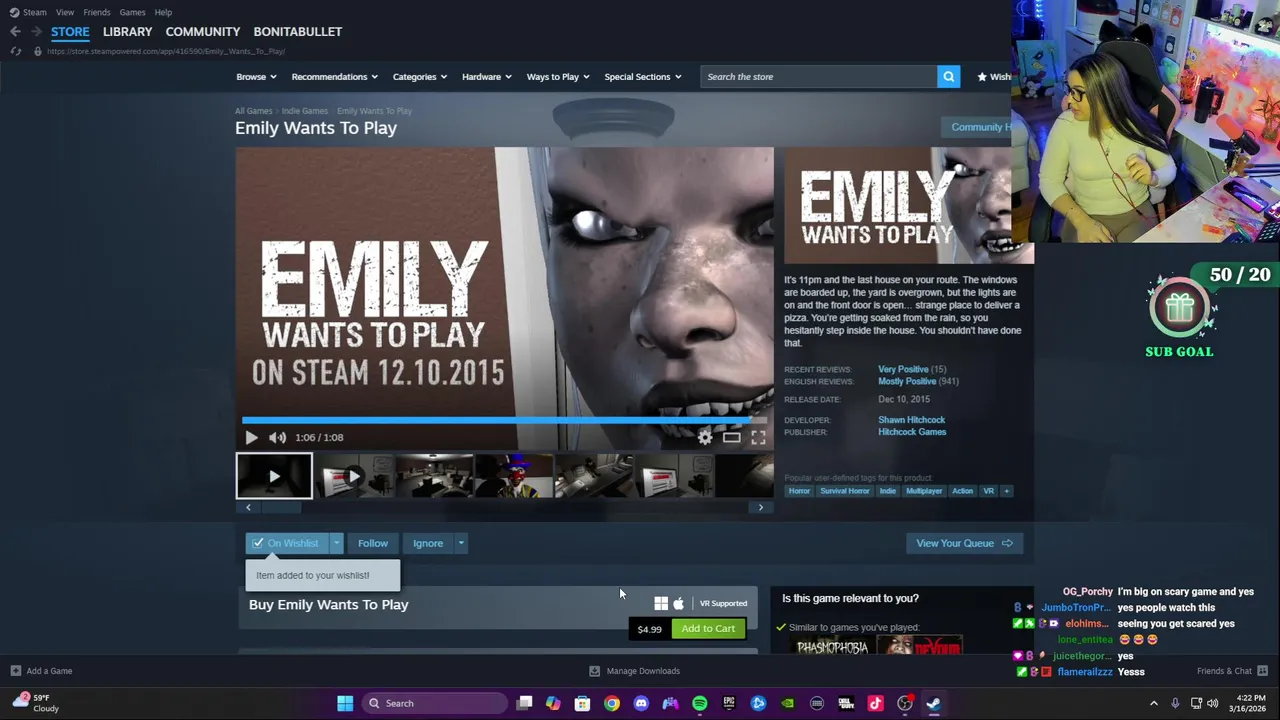
Task: Click Add a Game plus icon
Action: pos(15,671)
